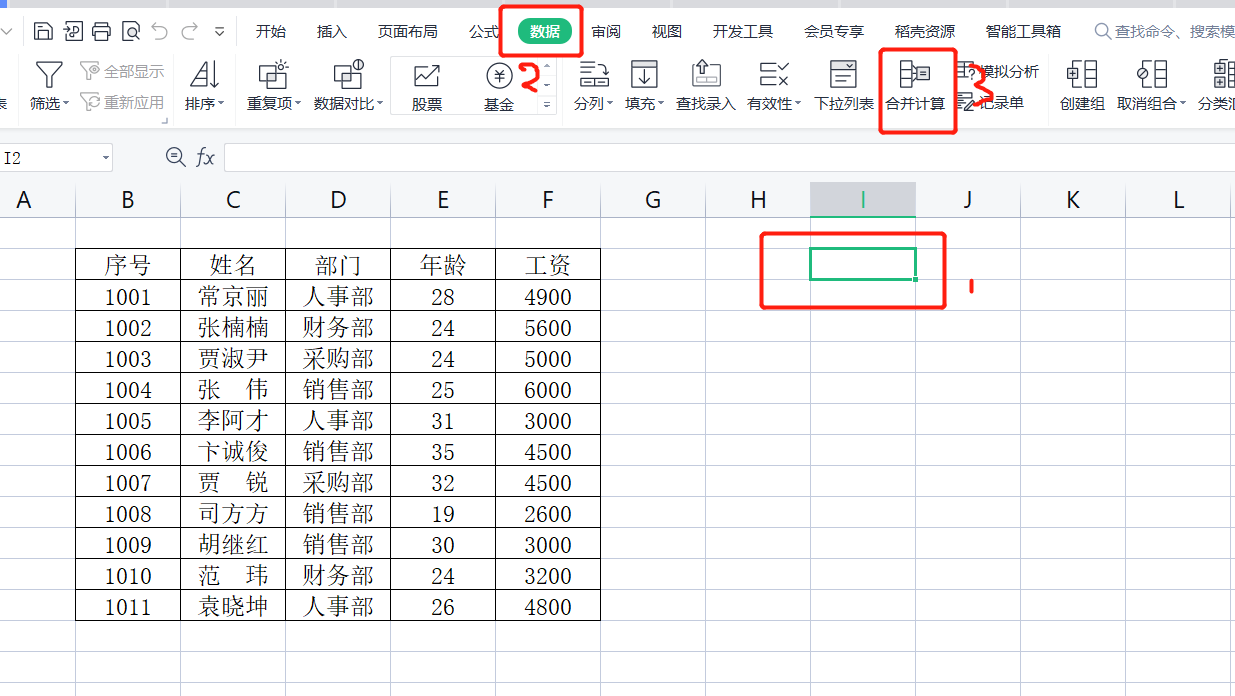
Task: Click the fx insert function icon
Action: tap(205, 157)
